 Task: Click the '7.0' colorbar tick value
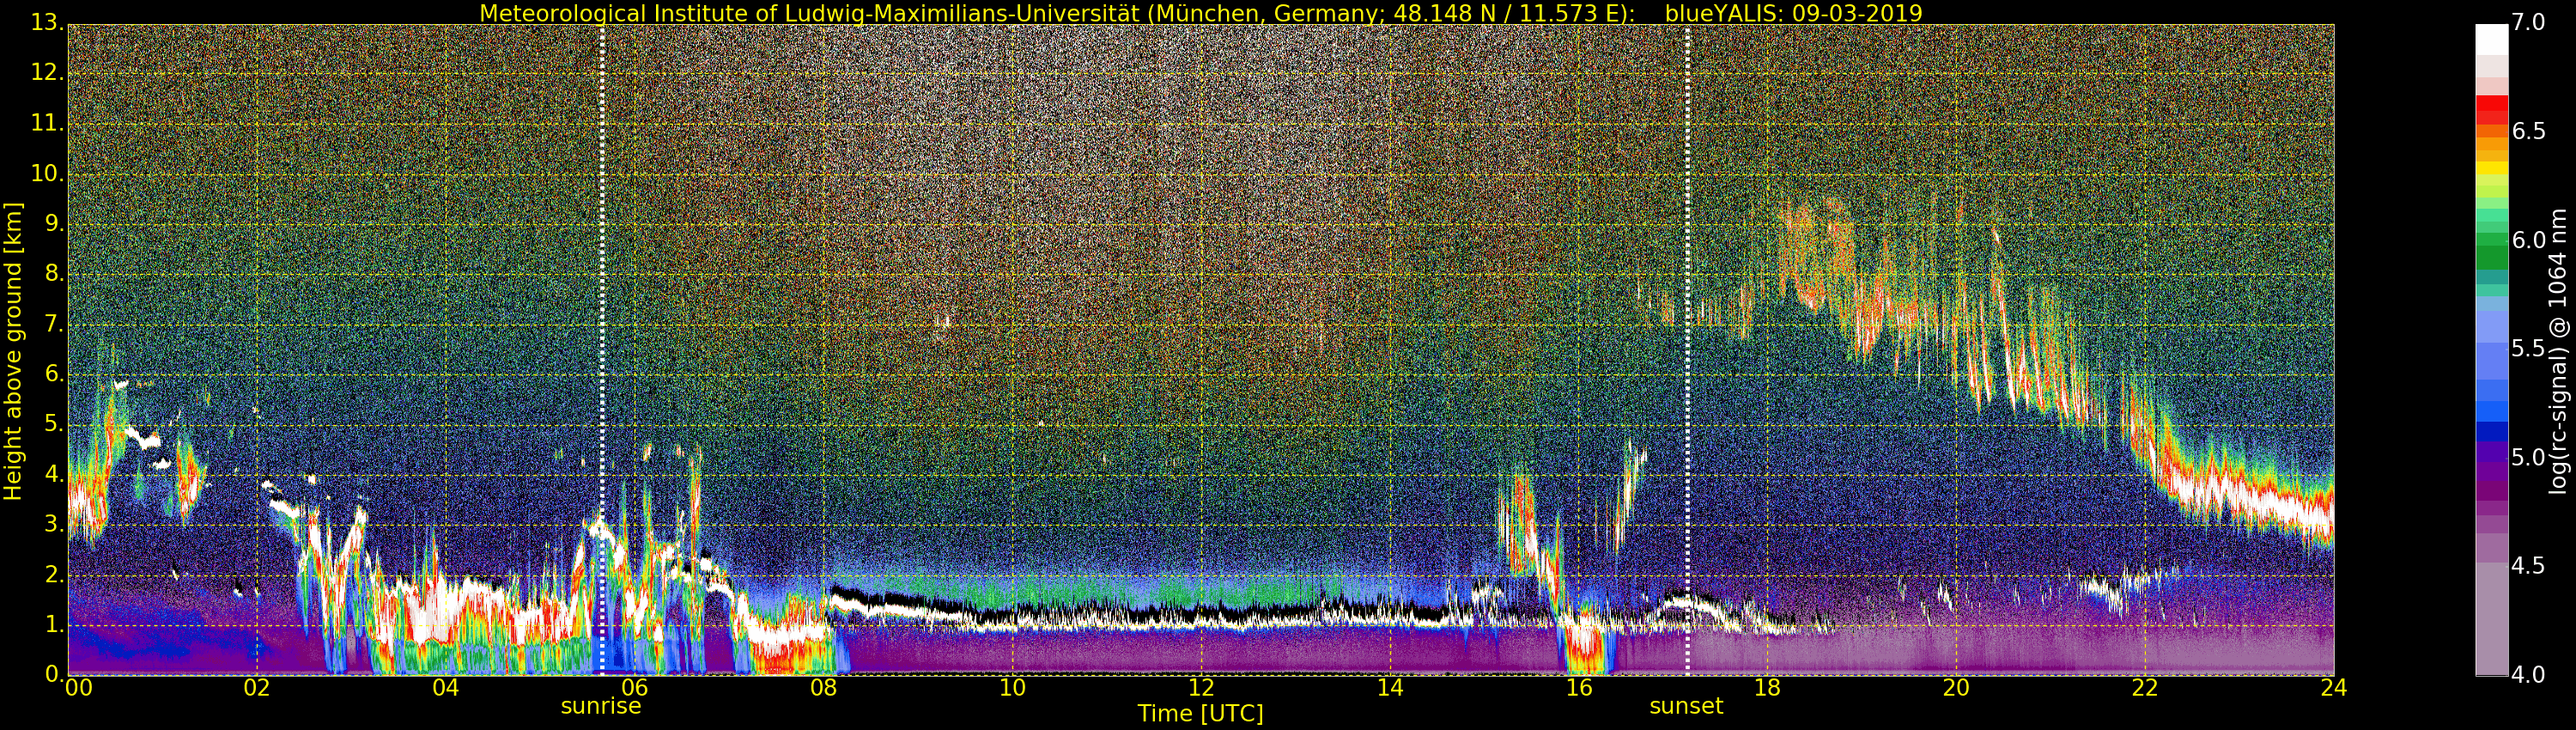coord(2529,22)
